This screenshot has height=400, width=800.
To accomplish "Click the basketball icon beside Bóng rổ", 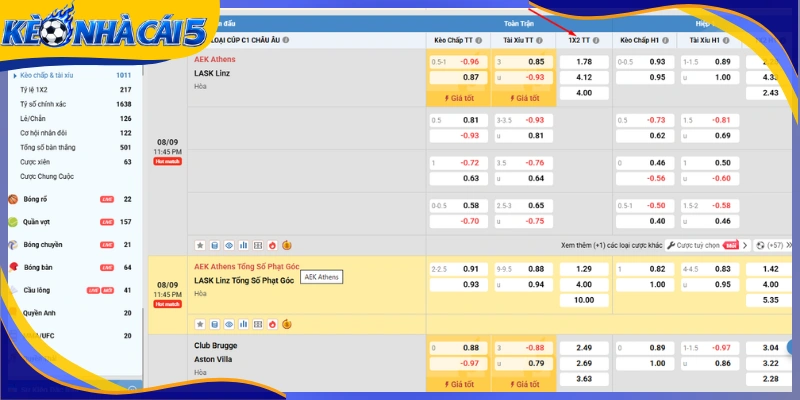I will pyautogui.click(x=13, y=199).
